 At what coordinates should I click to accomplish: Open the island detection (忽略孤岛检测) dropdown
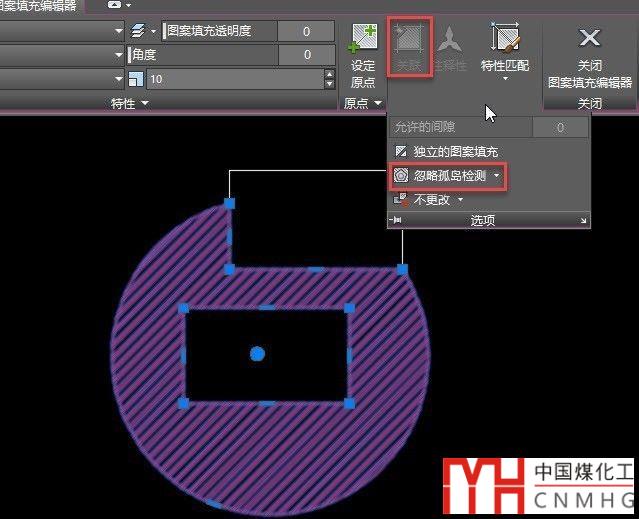(497, 175)
